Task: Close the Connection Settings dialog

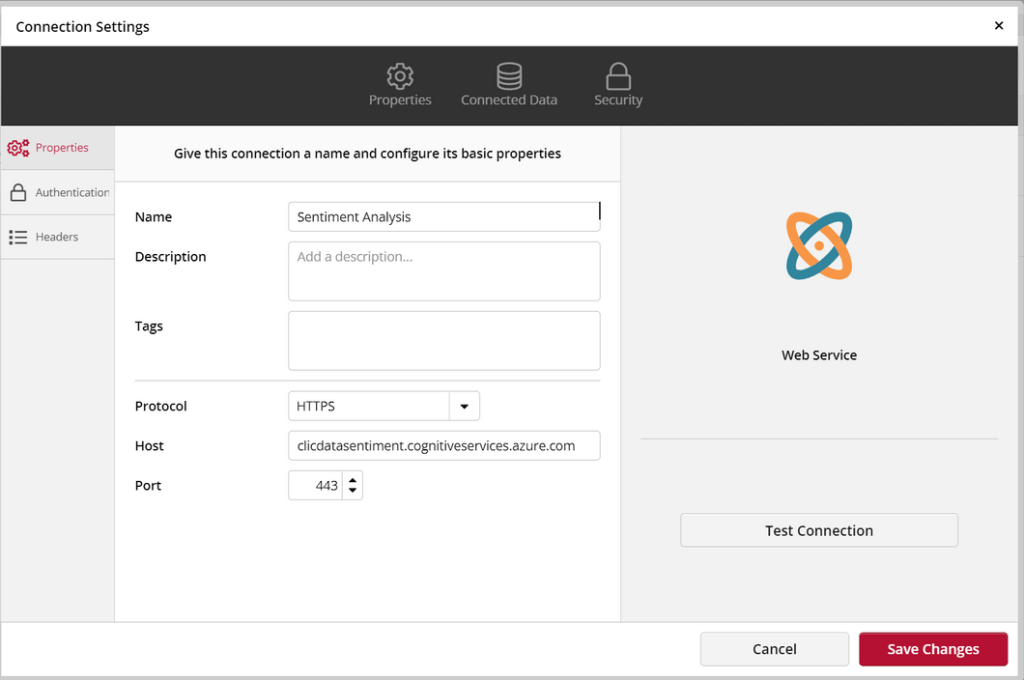Action: pyautogui.click(x=999, y=25)
